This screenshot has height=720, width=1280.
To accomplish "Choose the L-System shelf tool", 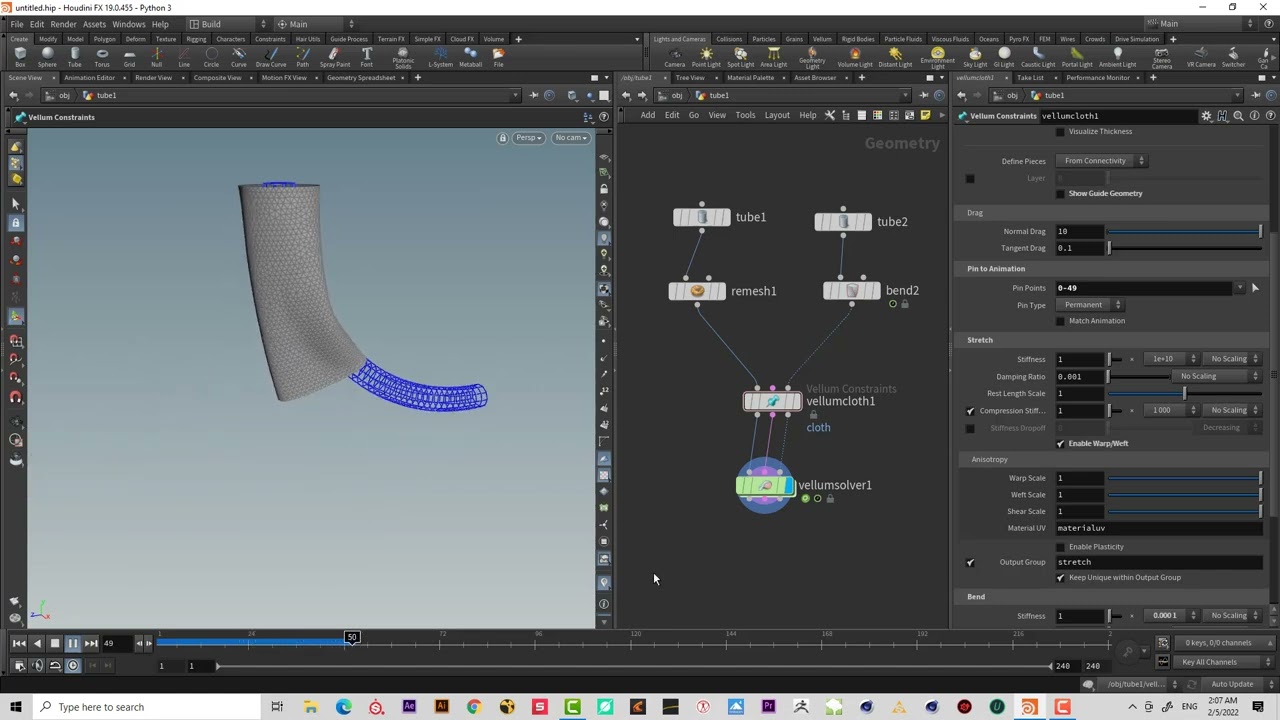I will [x=440, y=57].
